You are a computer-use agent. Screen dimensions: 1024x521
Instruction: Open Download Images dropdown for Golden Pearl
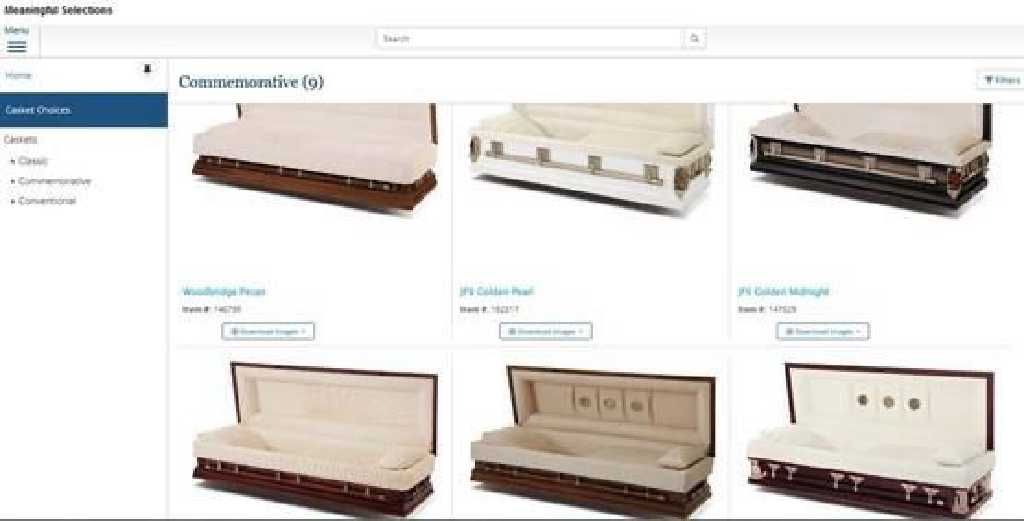546,332
